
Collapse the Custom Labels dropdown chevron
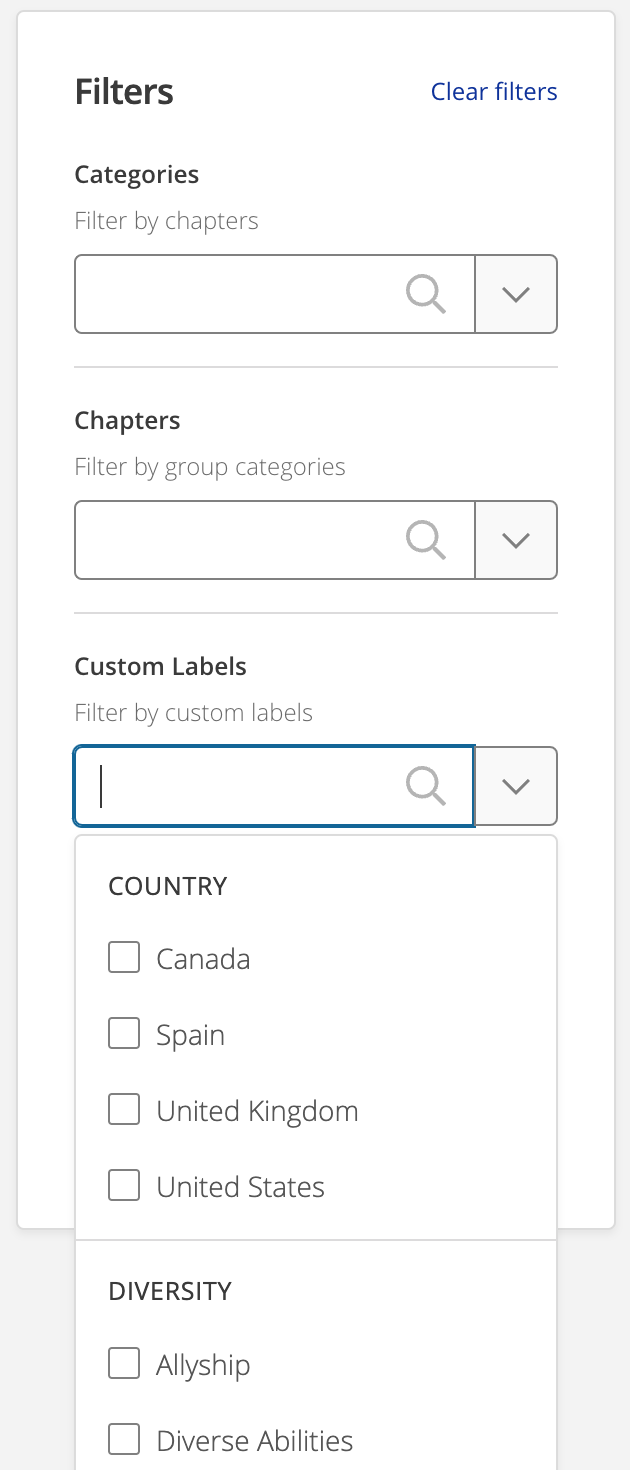[516, 786]
